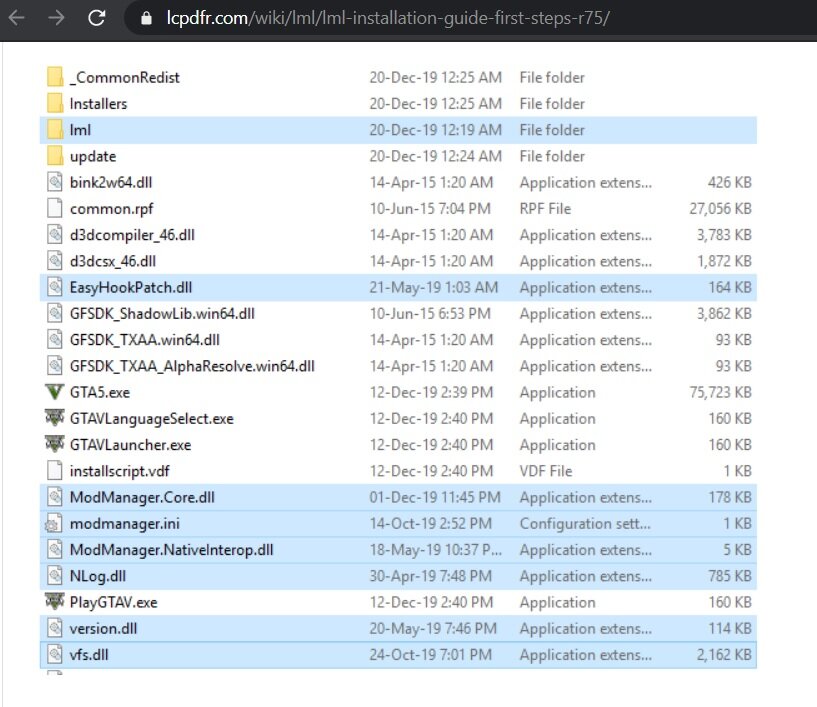Click the RPF File type label
The image size is (817, 707).
click(x=545, y=208)
